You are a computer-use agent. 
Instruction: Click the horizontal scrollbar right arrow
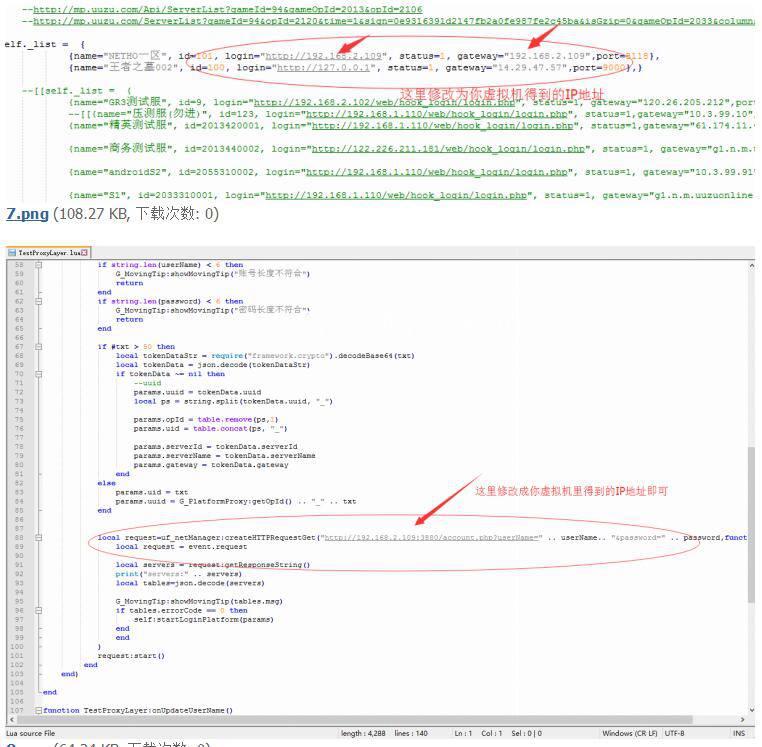point(741,720)
